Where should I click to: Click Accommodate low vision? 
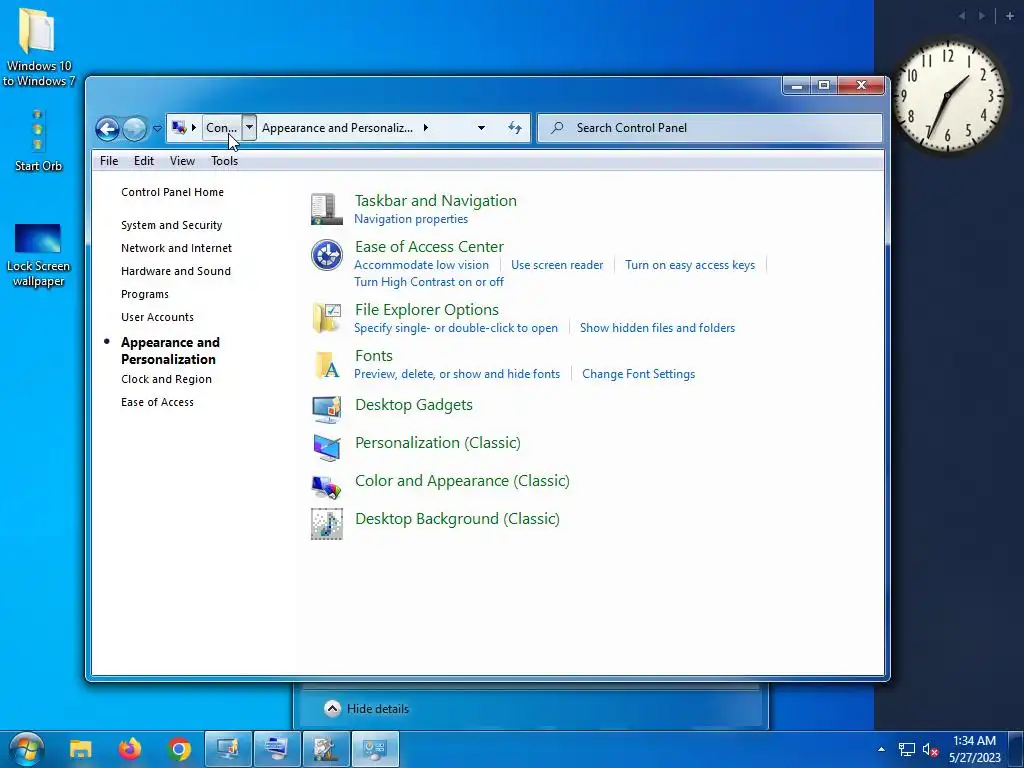coord(421,264)
